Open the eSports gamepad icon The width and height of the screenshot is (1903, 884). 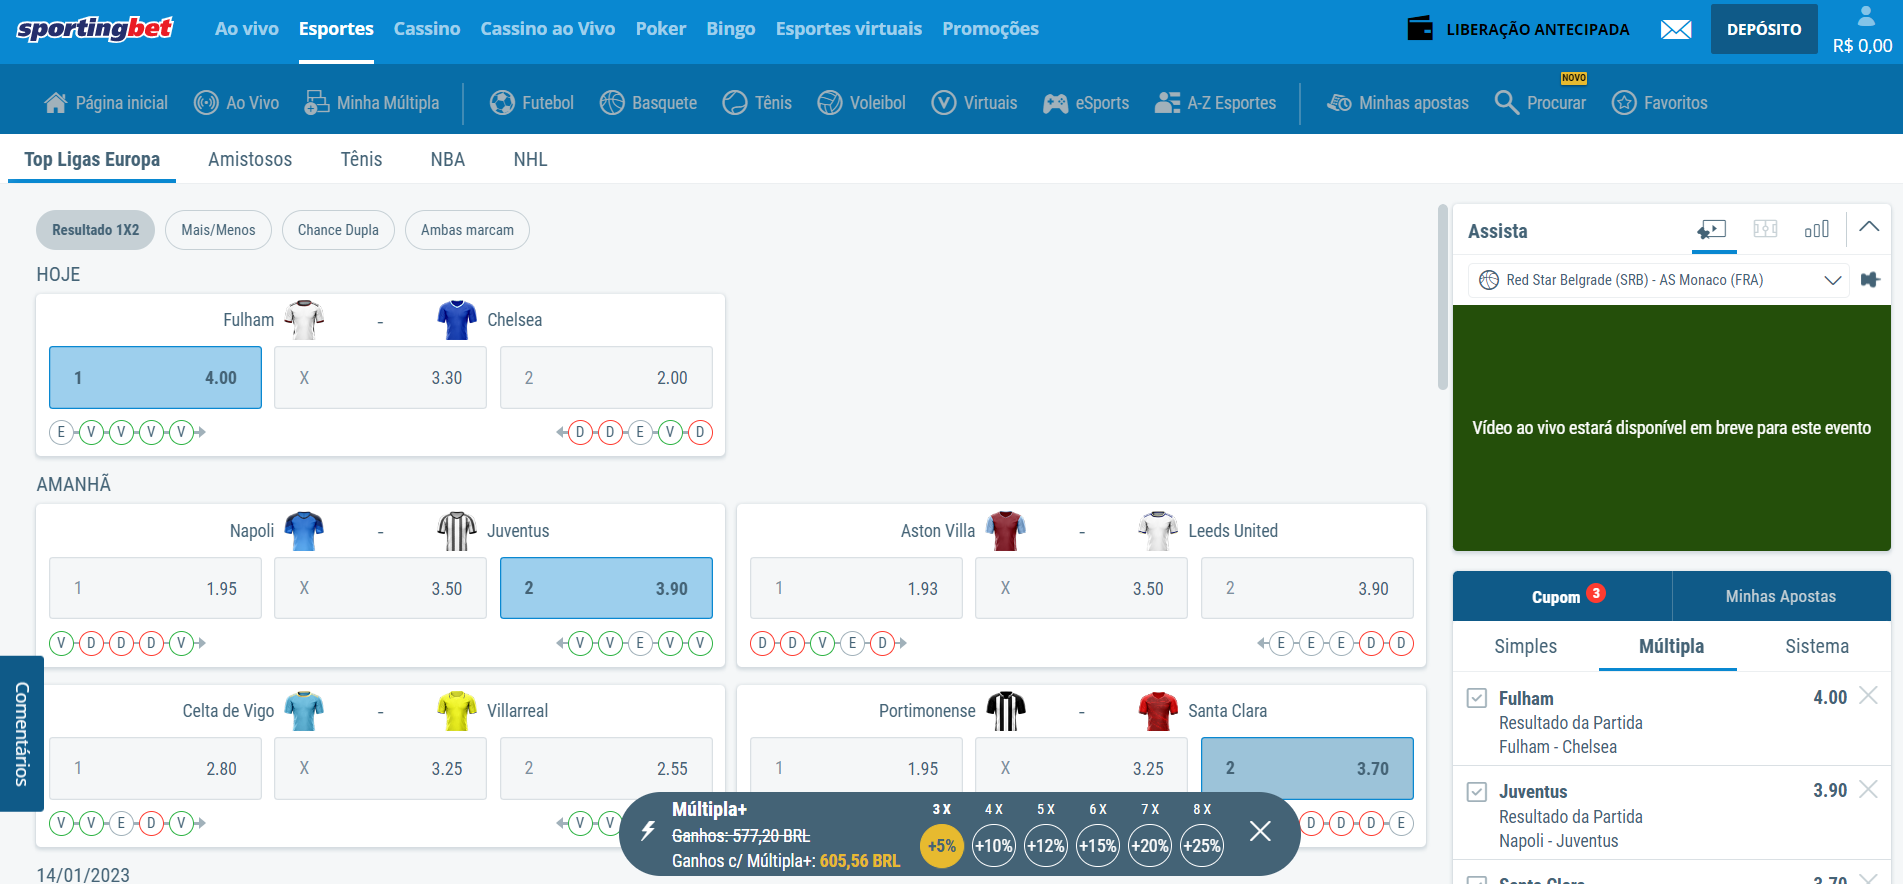[x=1056, y=103]
